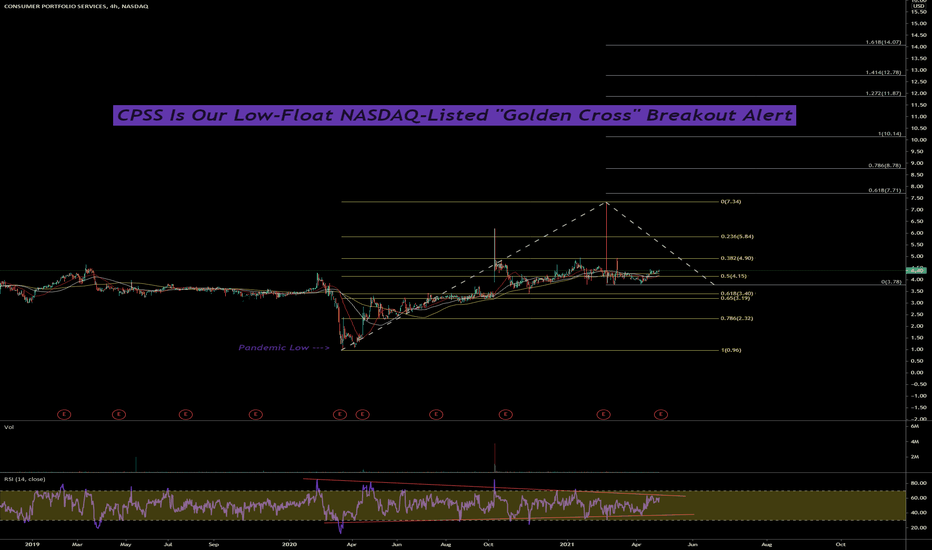Viewport: 932px width, 550px height.
Task: Select the 1.414(12.78) Fibonacci extension label
Action: click(x=883, y=73)
